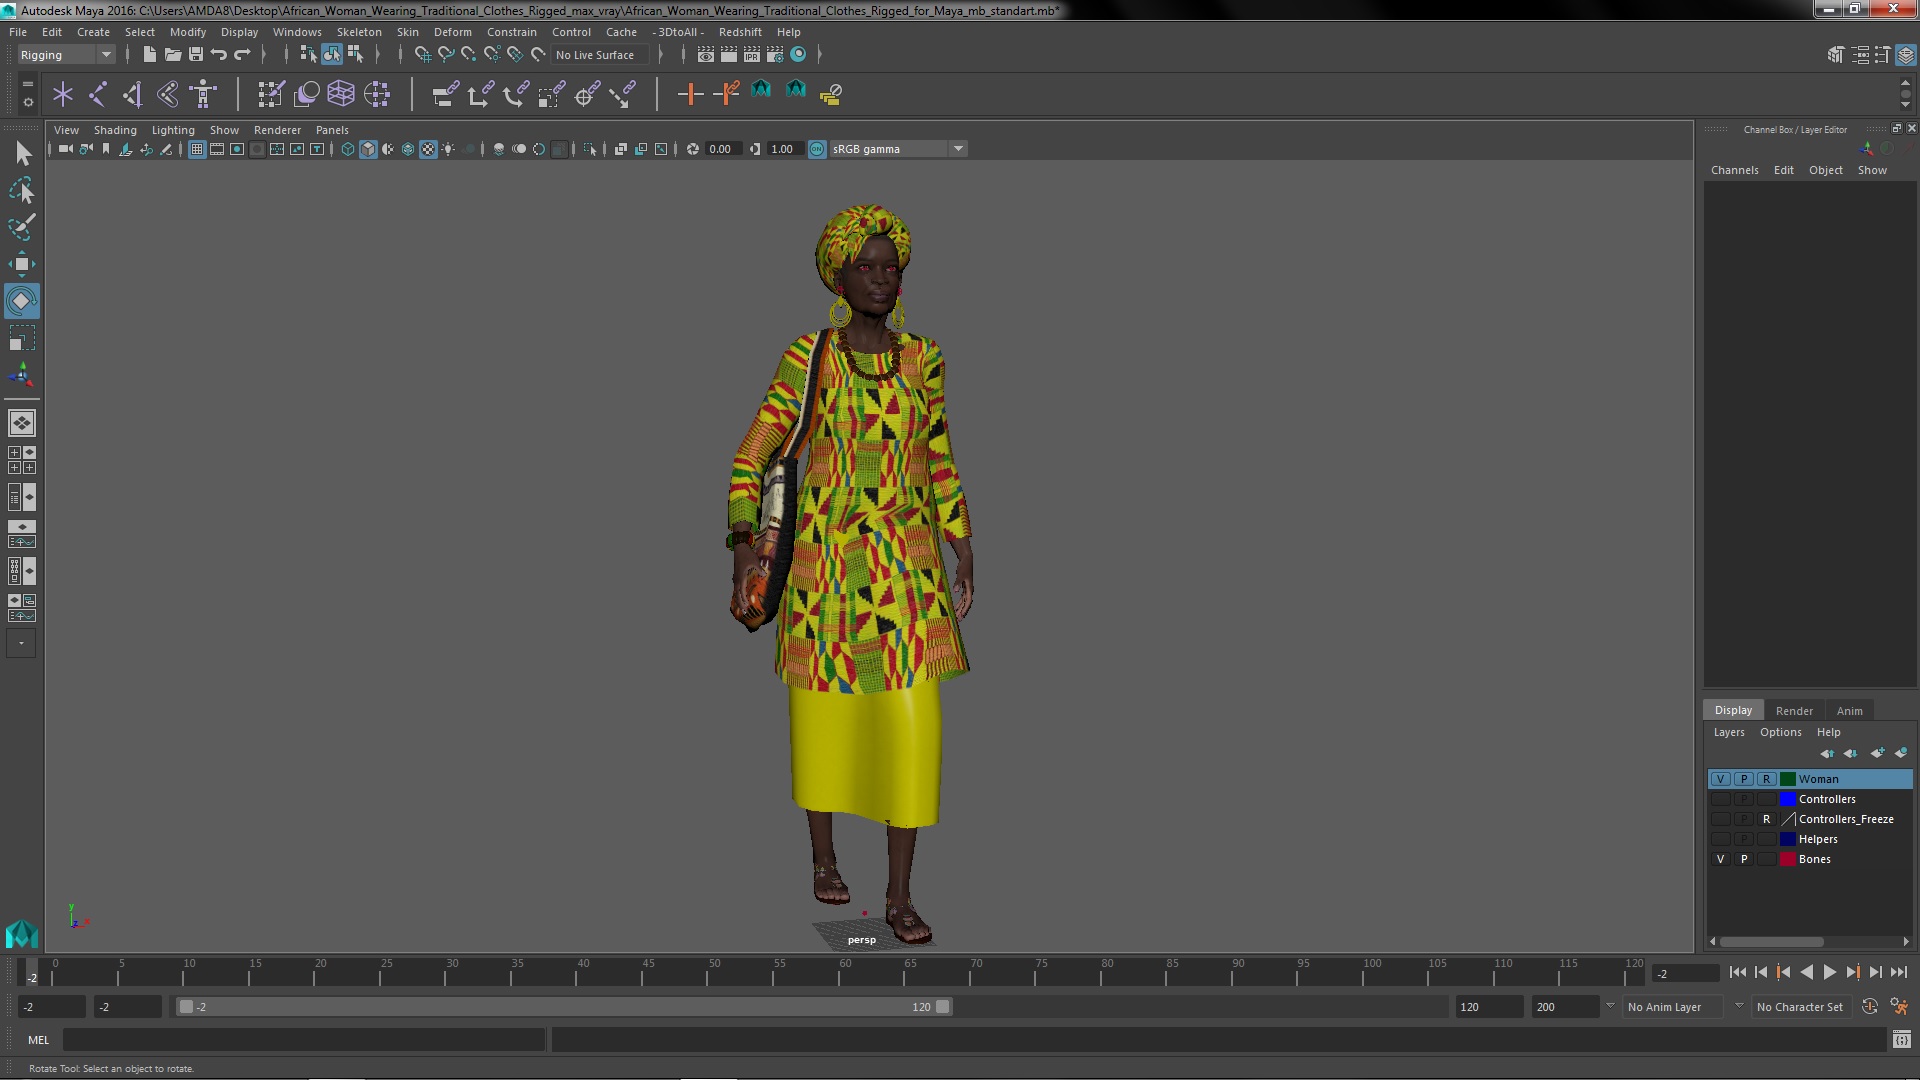Open Channels menu in Channel Box

pos(1734,170)
